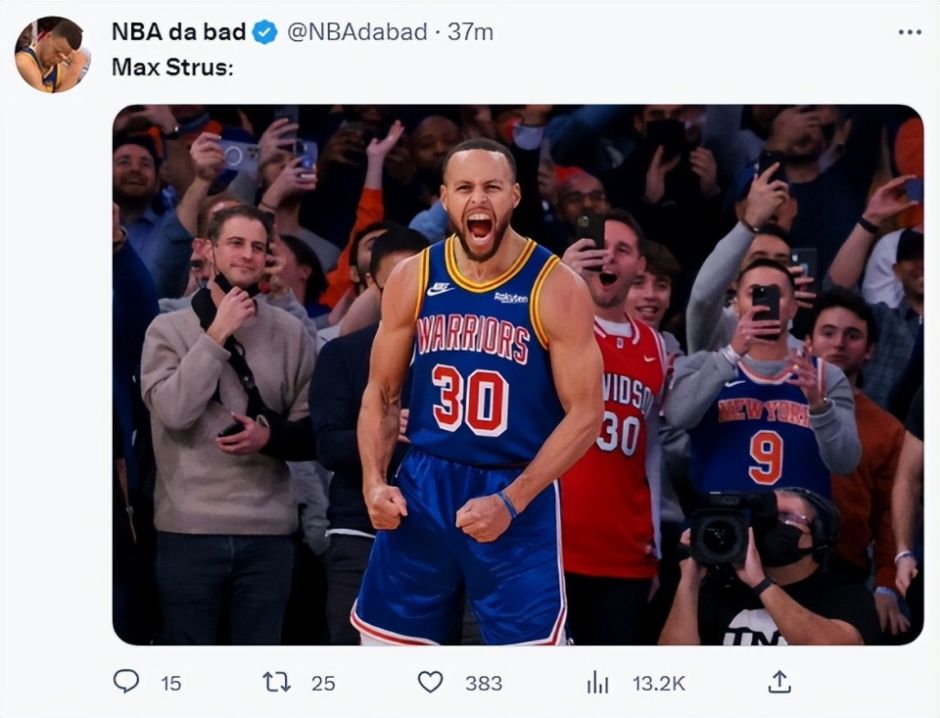Open the three-dot more options menu
Image resolution: width=940 pixels, height=718 pixels.
909,32
